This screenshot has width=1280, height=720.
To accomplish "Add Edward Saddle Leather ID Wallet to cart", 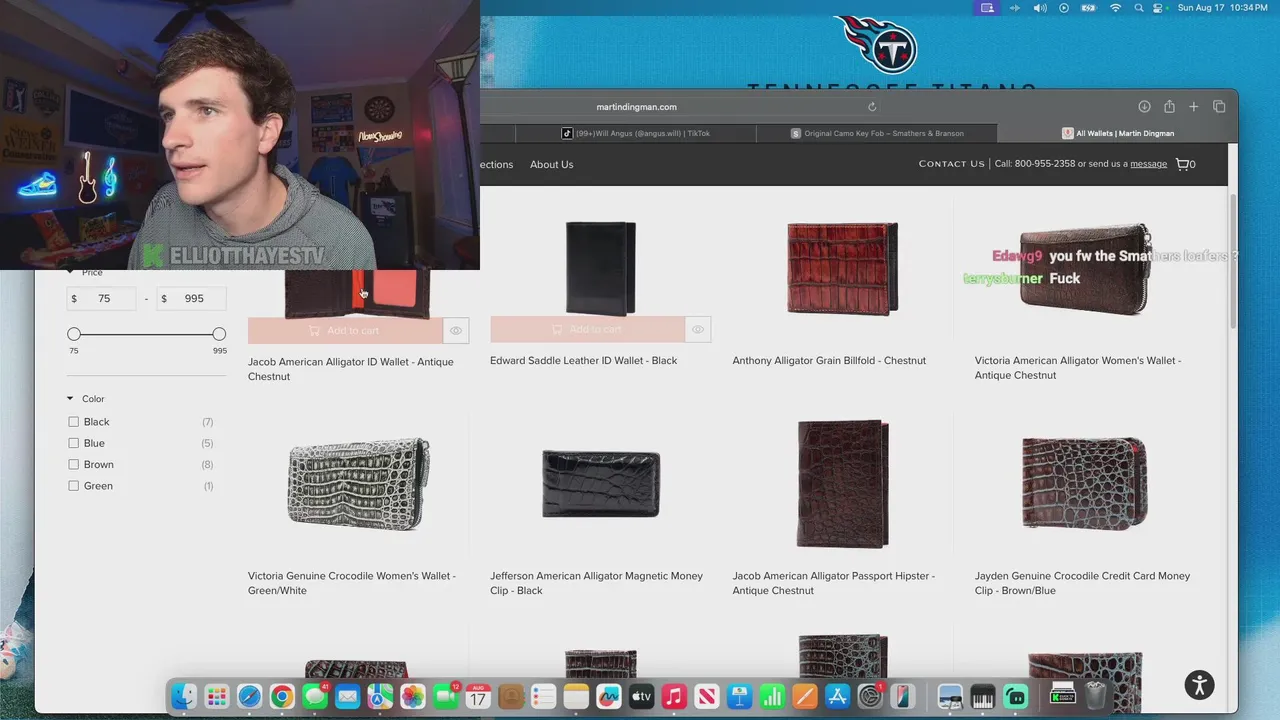I will 587,330.
